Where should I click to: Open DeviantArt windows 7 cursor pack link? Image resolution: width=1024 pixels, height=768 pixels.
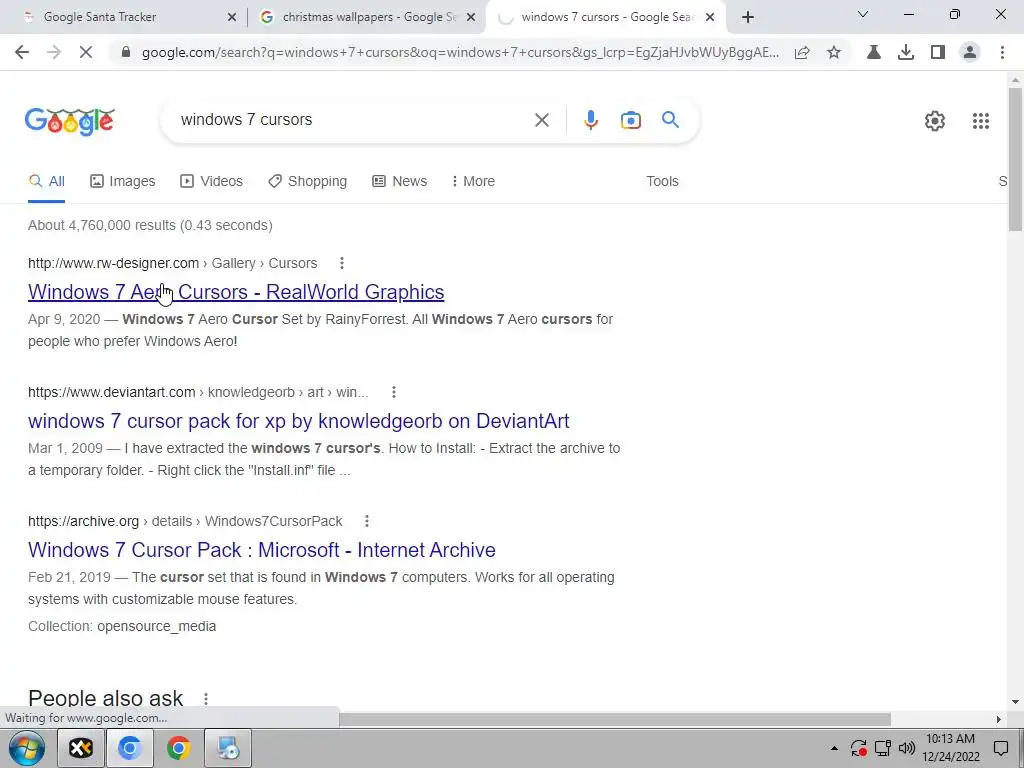[x=298, y=421]
